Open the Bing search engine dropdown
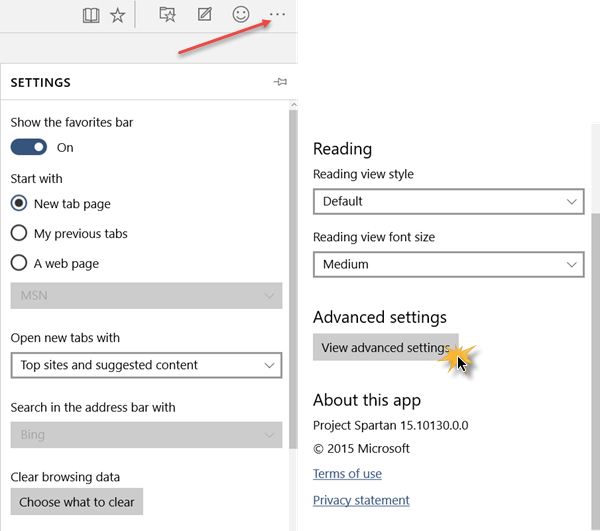600x531 pixels. coord(146,435)
